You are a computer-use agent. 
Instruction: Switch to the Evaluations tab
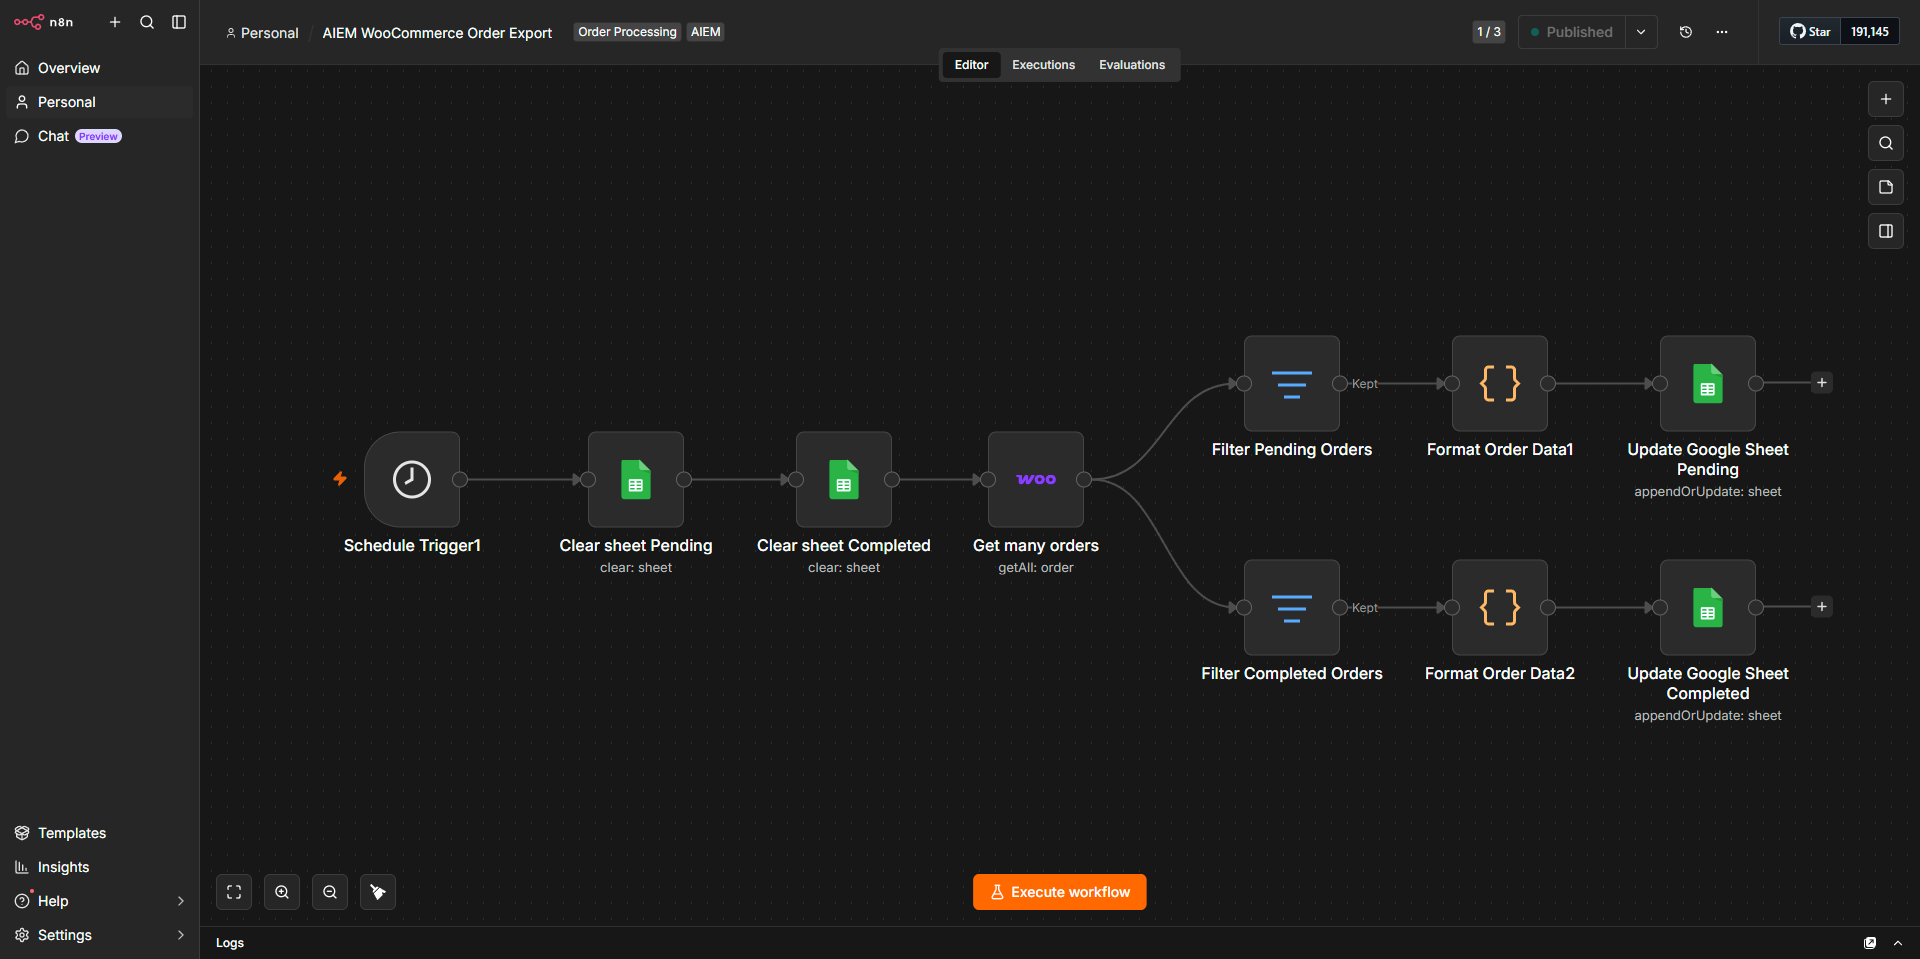click(x=1132, y=65)
